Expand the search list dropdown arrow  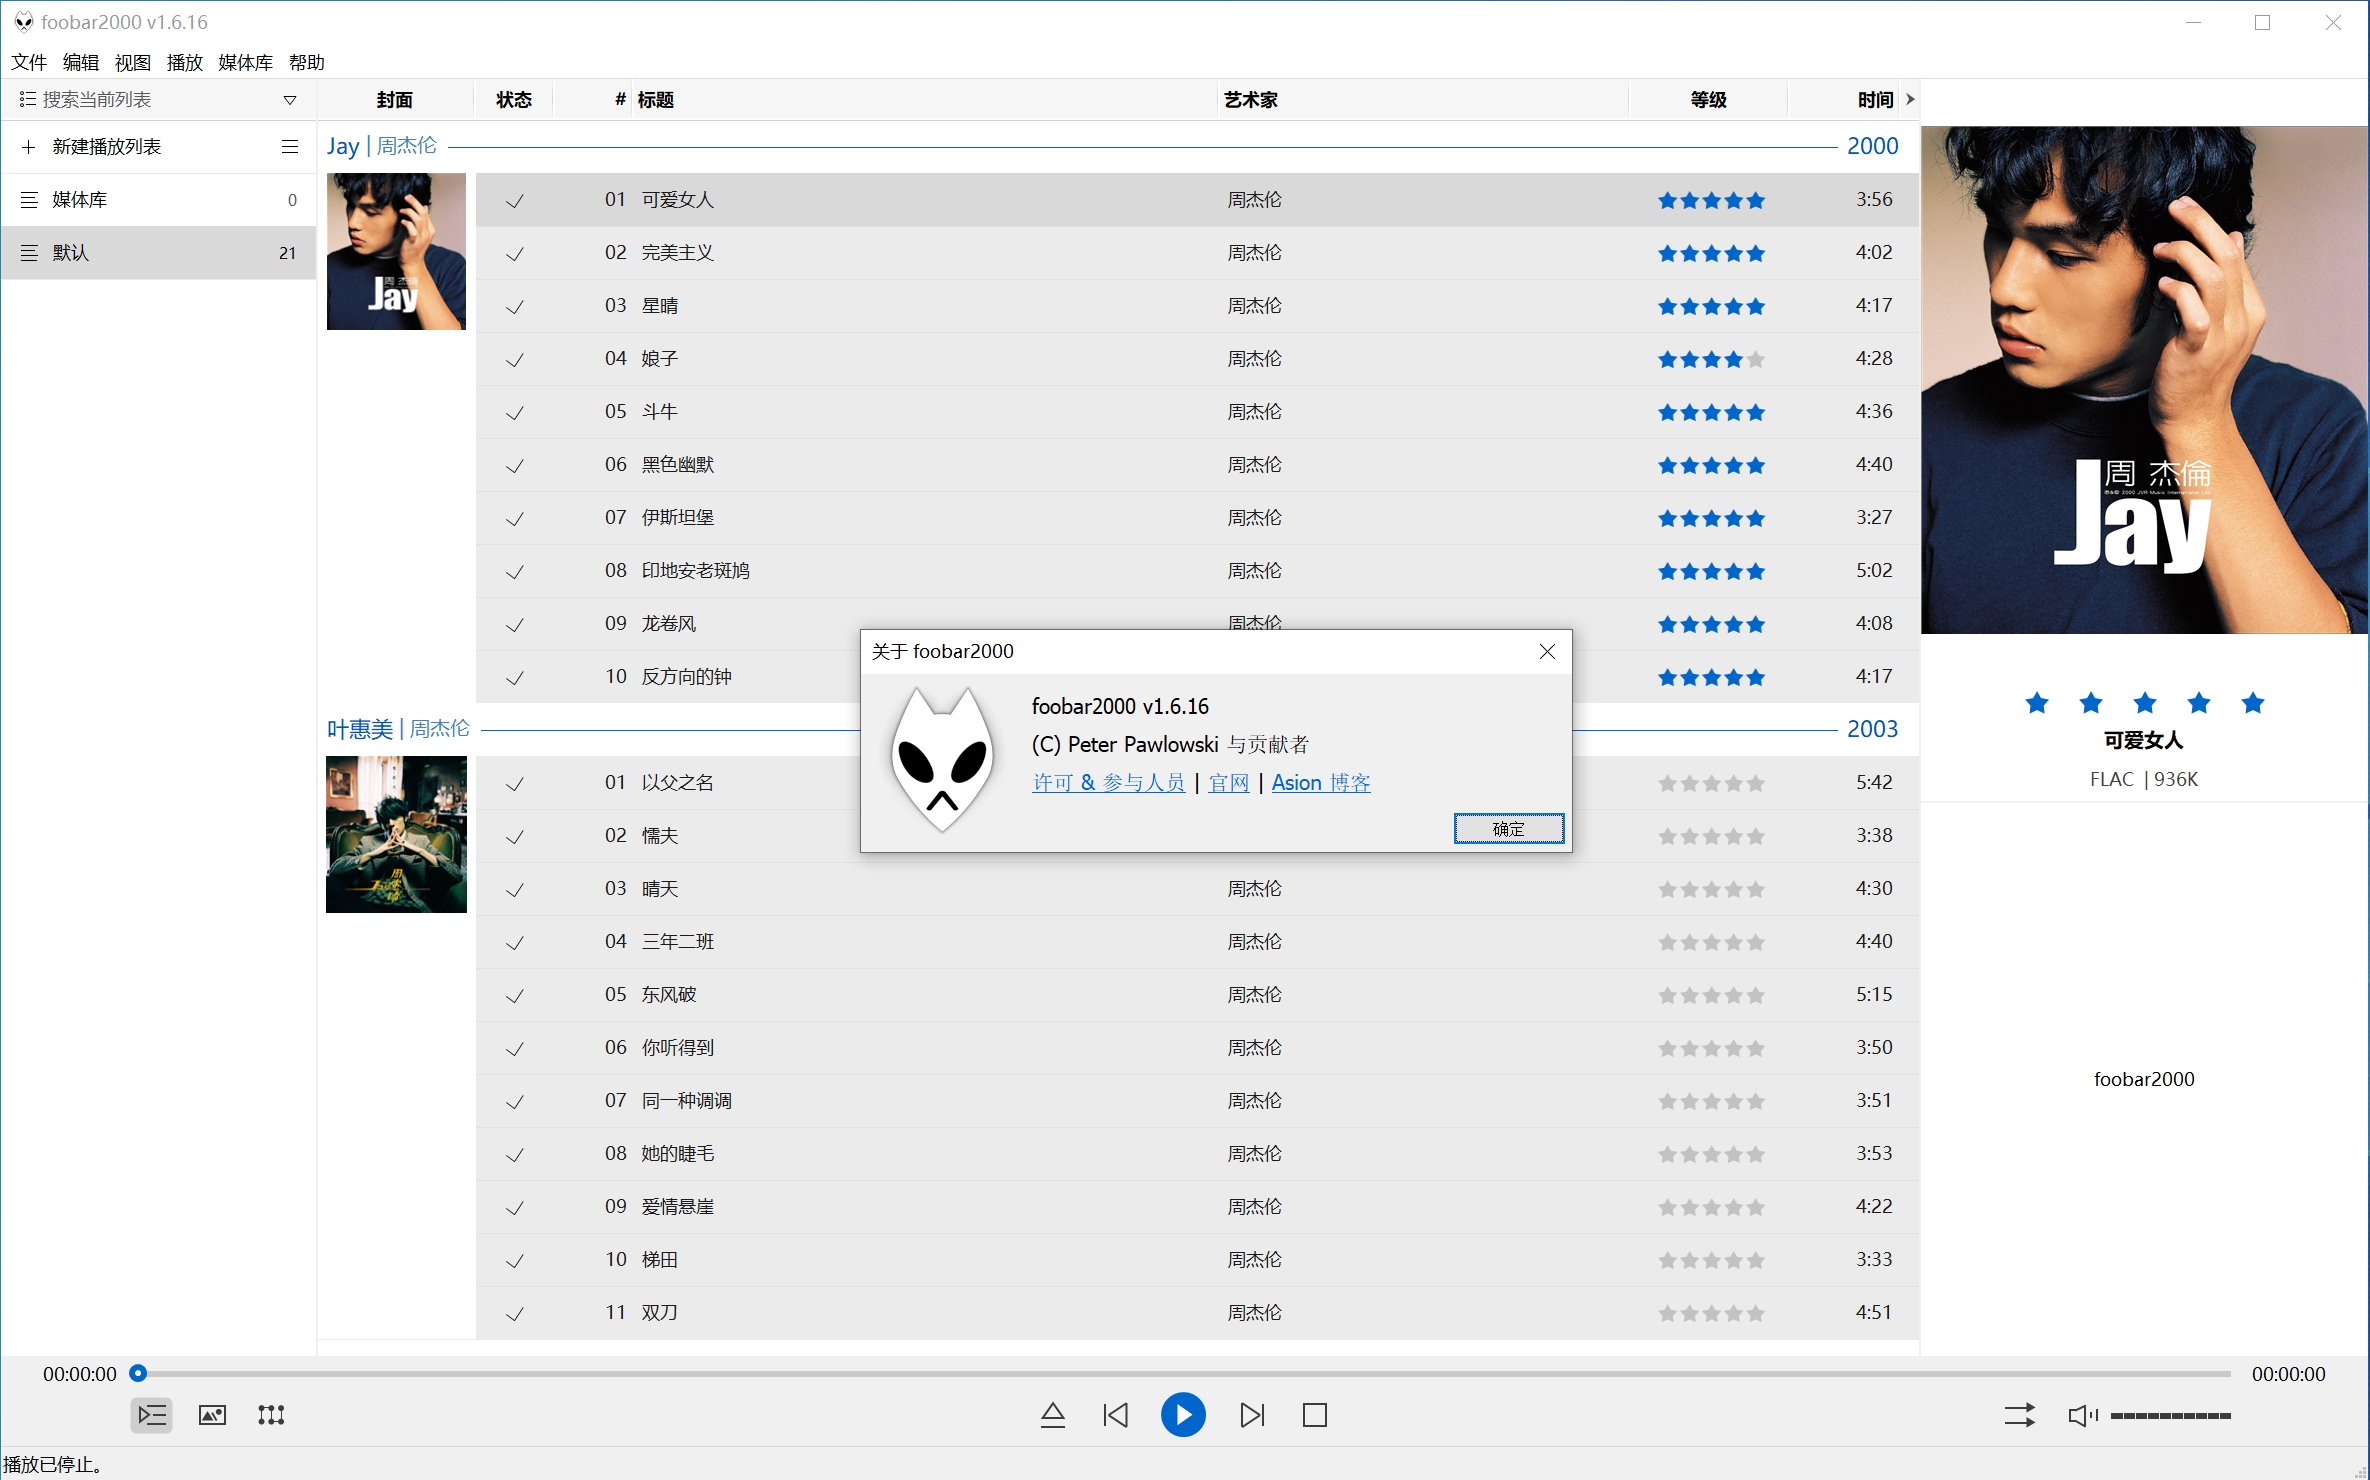290,100
